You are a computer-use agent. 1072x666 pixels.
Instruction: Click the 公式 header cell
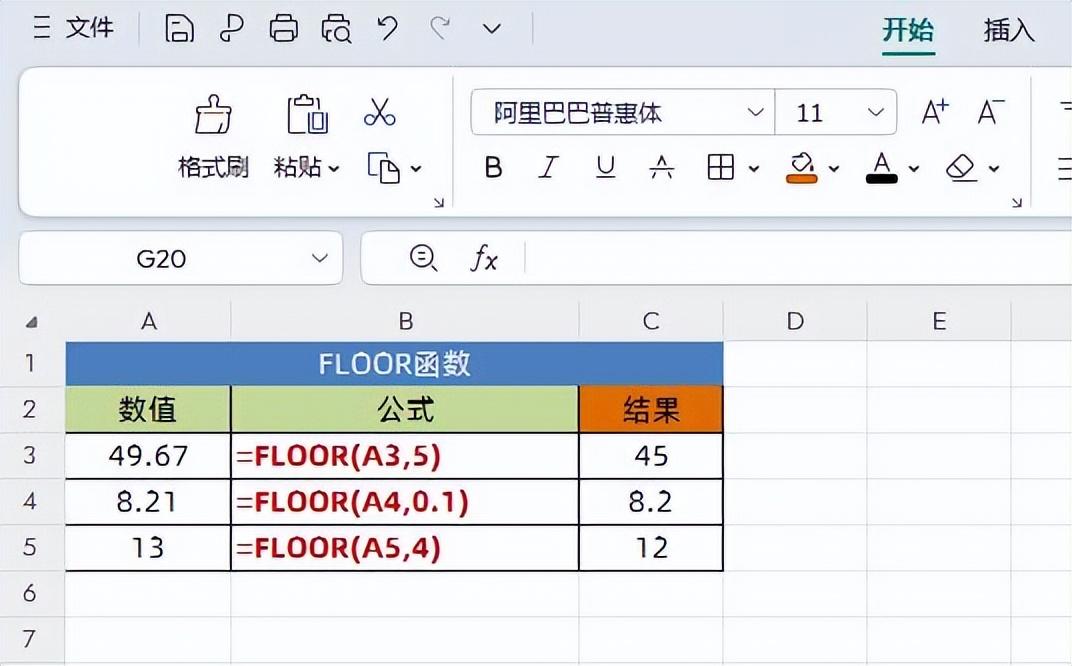405,410
